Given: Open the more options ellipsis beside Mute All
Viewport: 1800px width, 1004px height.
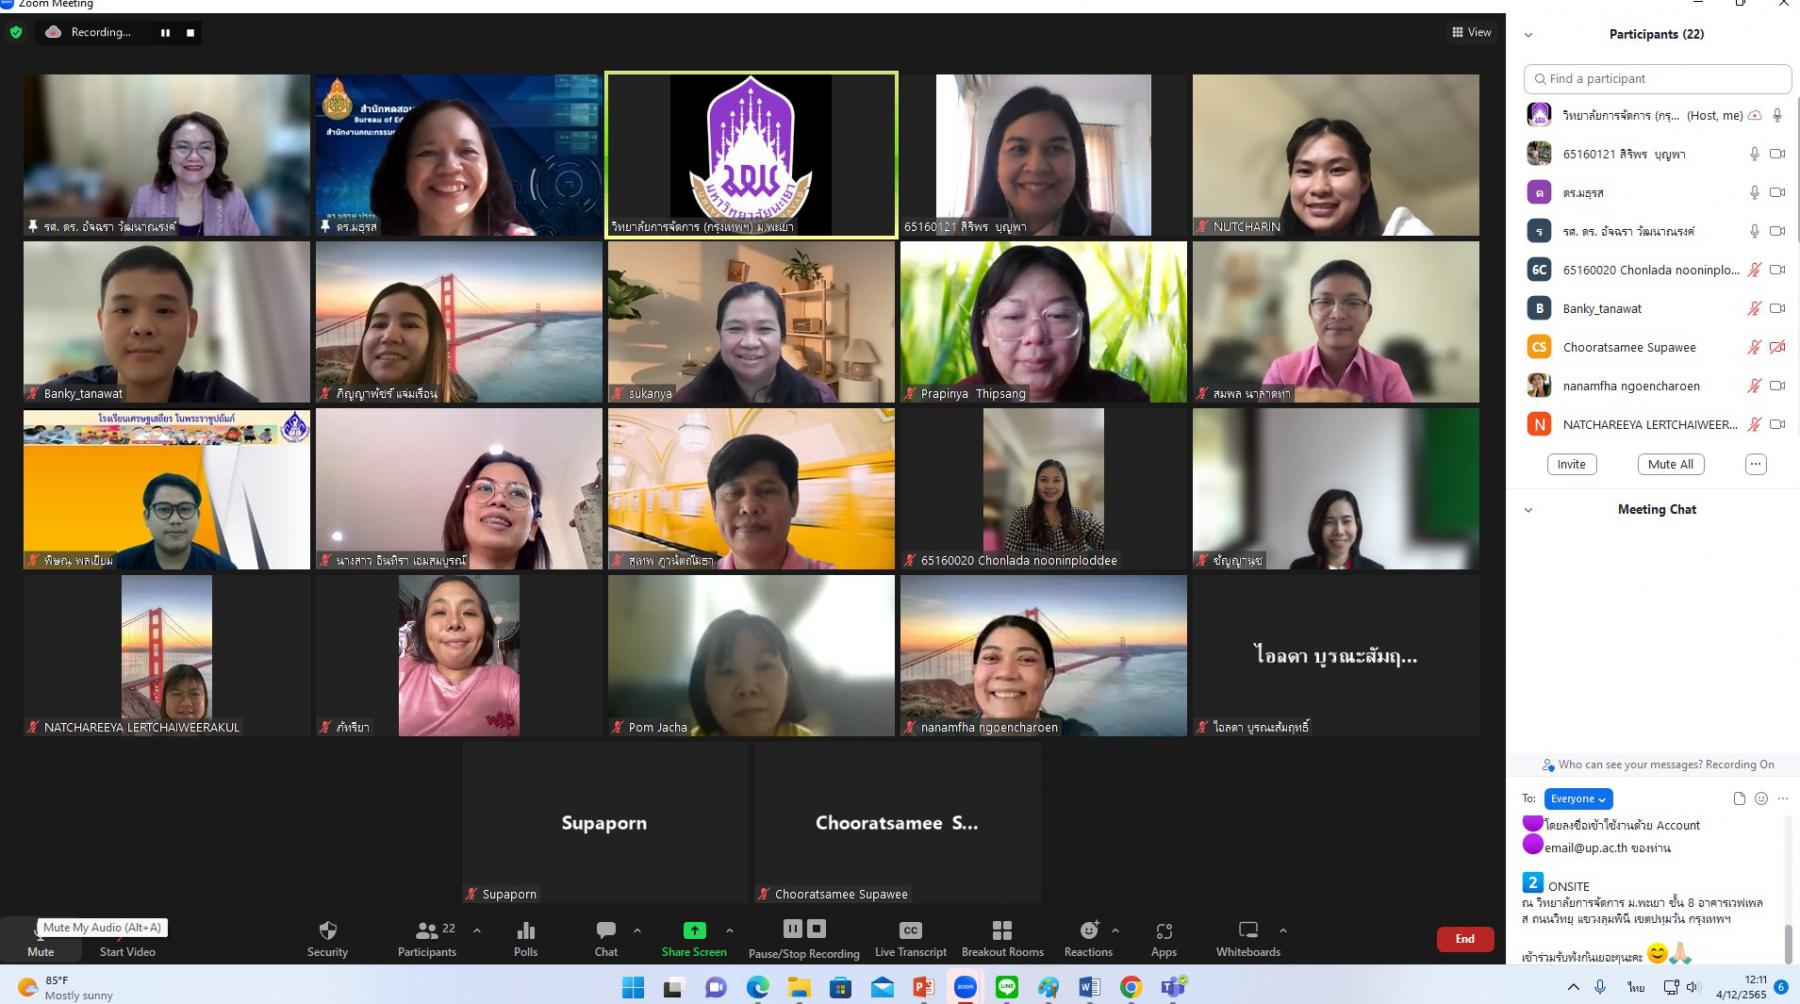Looking at the screenshot, I should [1755, 464].
